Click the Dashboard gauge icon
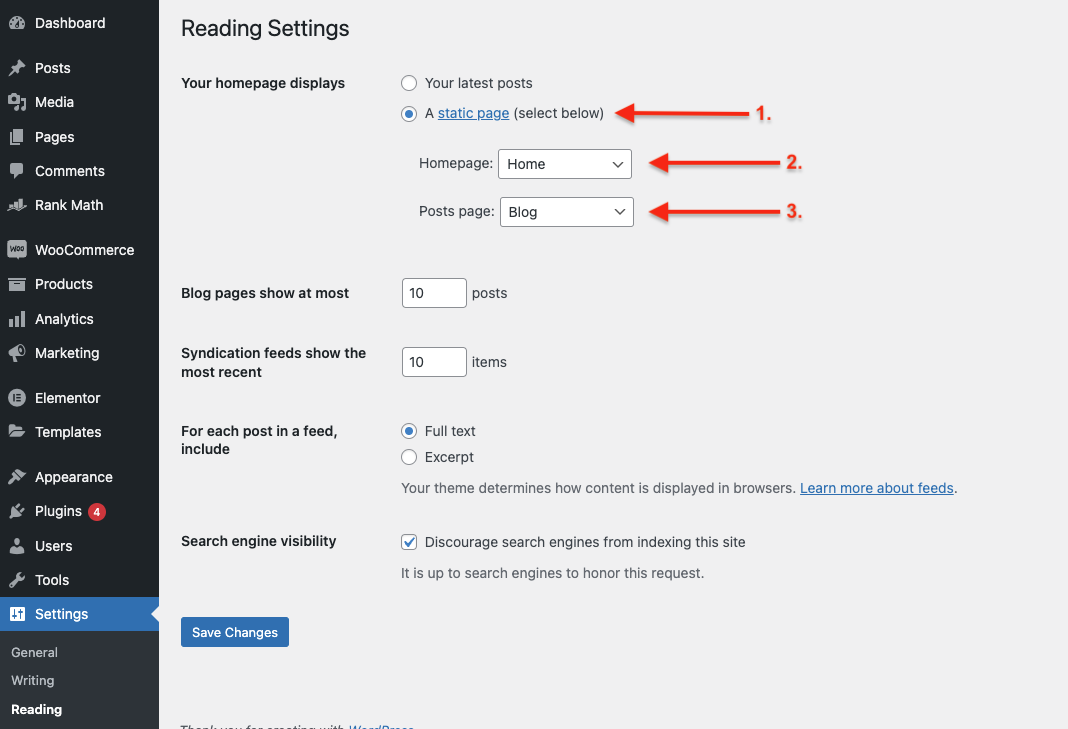This screenshot has width=1068, height=729. coord(17,23)
